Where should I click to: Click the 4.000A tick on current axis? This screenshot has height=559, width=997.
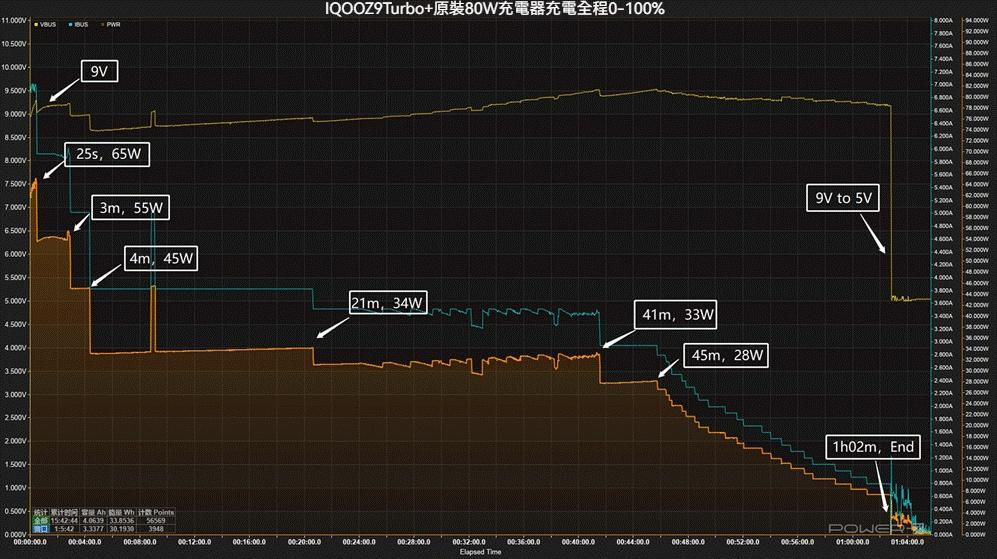944,278
